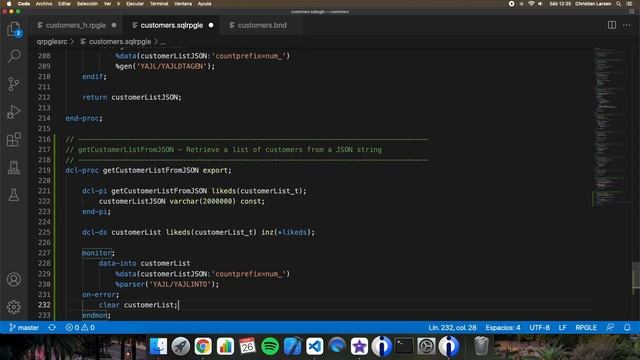
Task: Close the unsaved customers.sqlrpgle tab dot
Action: (211, 25)
